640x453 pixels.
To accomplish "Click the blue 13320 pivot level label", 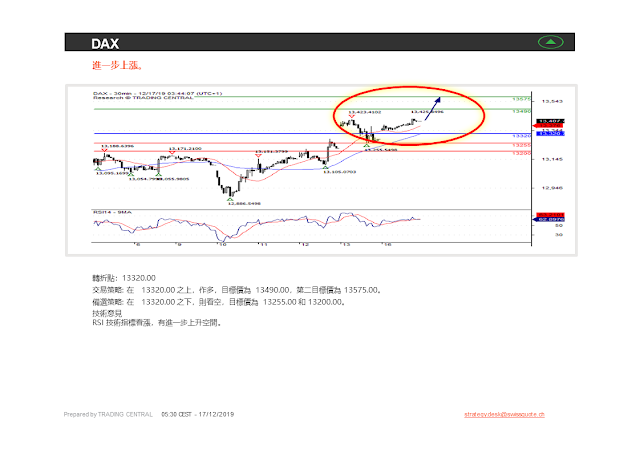I will pyautogui.click(x=522, y=135).
